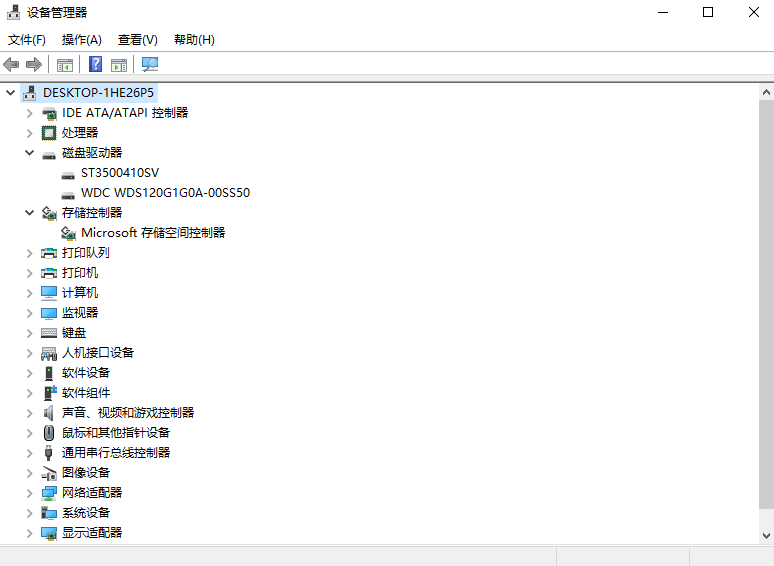This screenshot has width=774, height=566.
Task: Click the IDE ATA/ATAPI controller icon
Action: click(49, 113)
